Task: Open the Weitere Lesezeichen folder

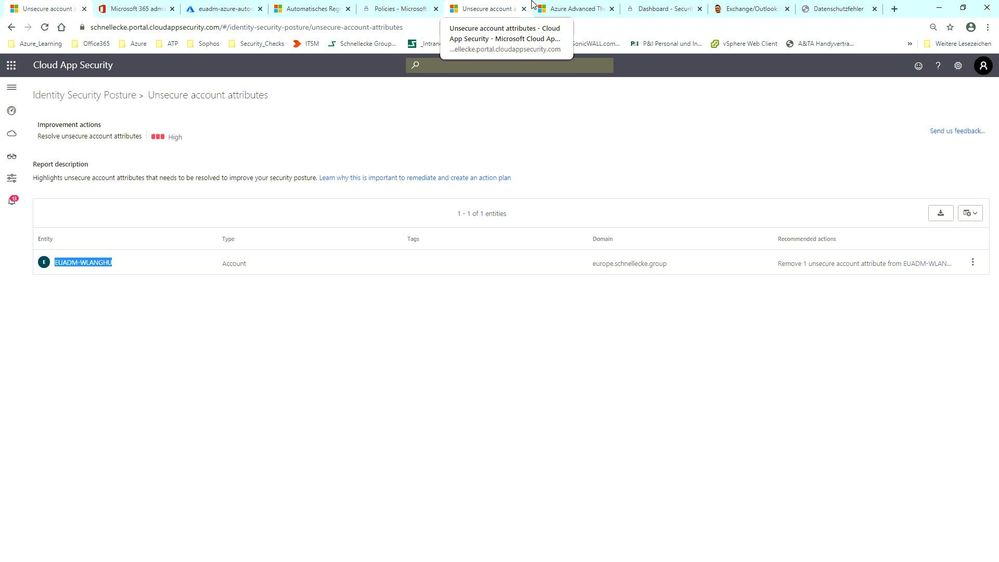Action: [957, 44]
